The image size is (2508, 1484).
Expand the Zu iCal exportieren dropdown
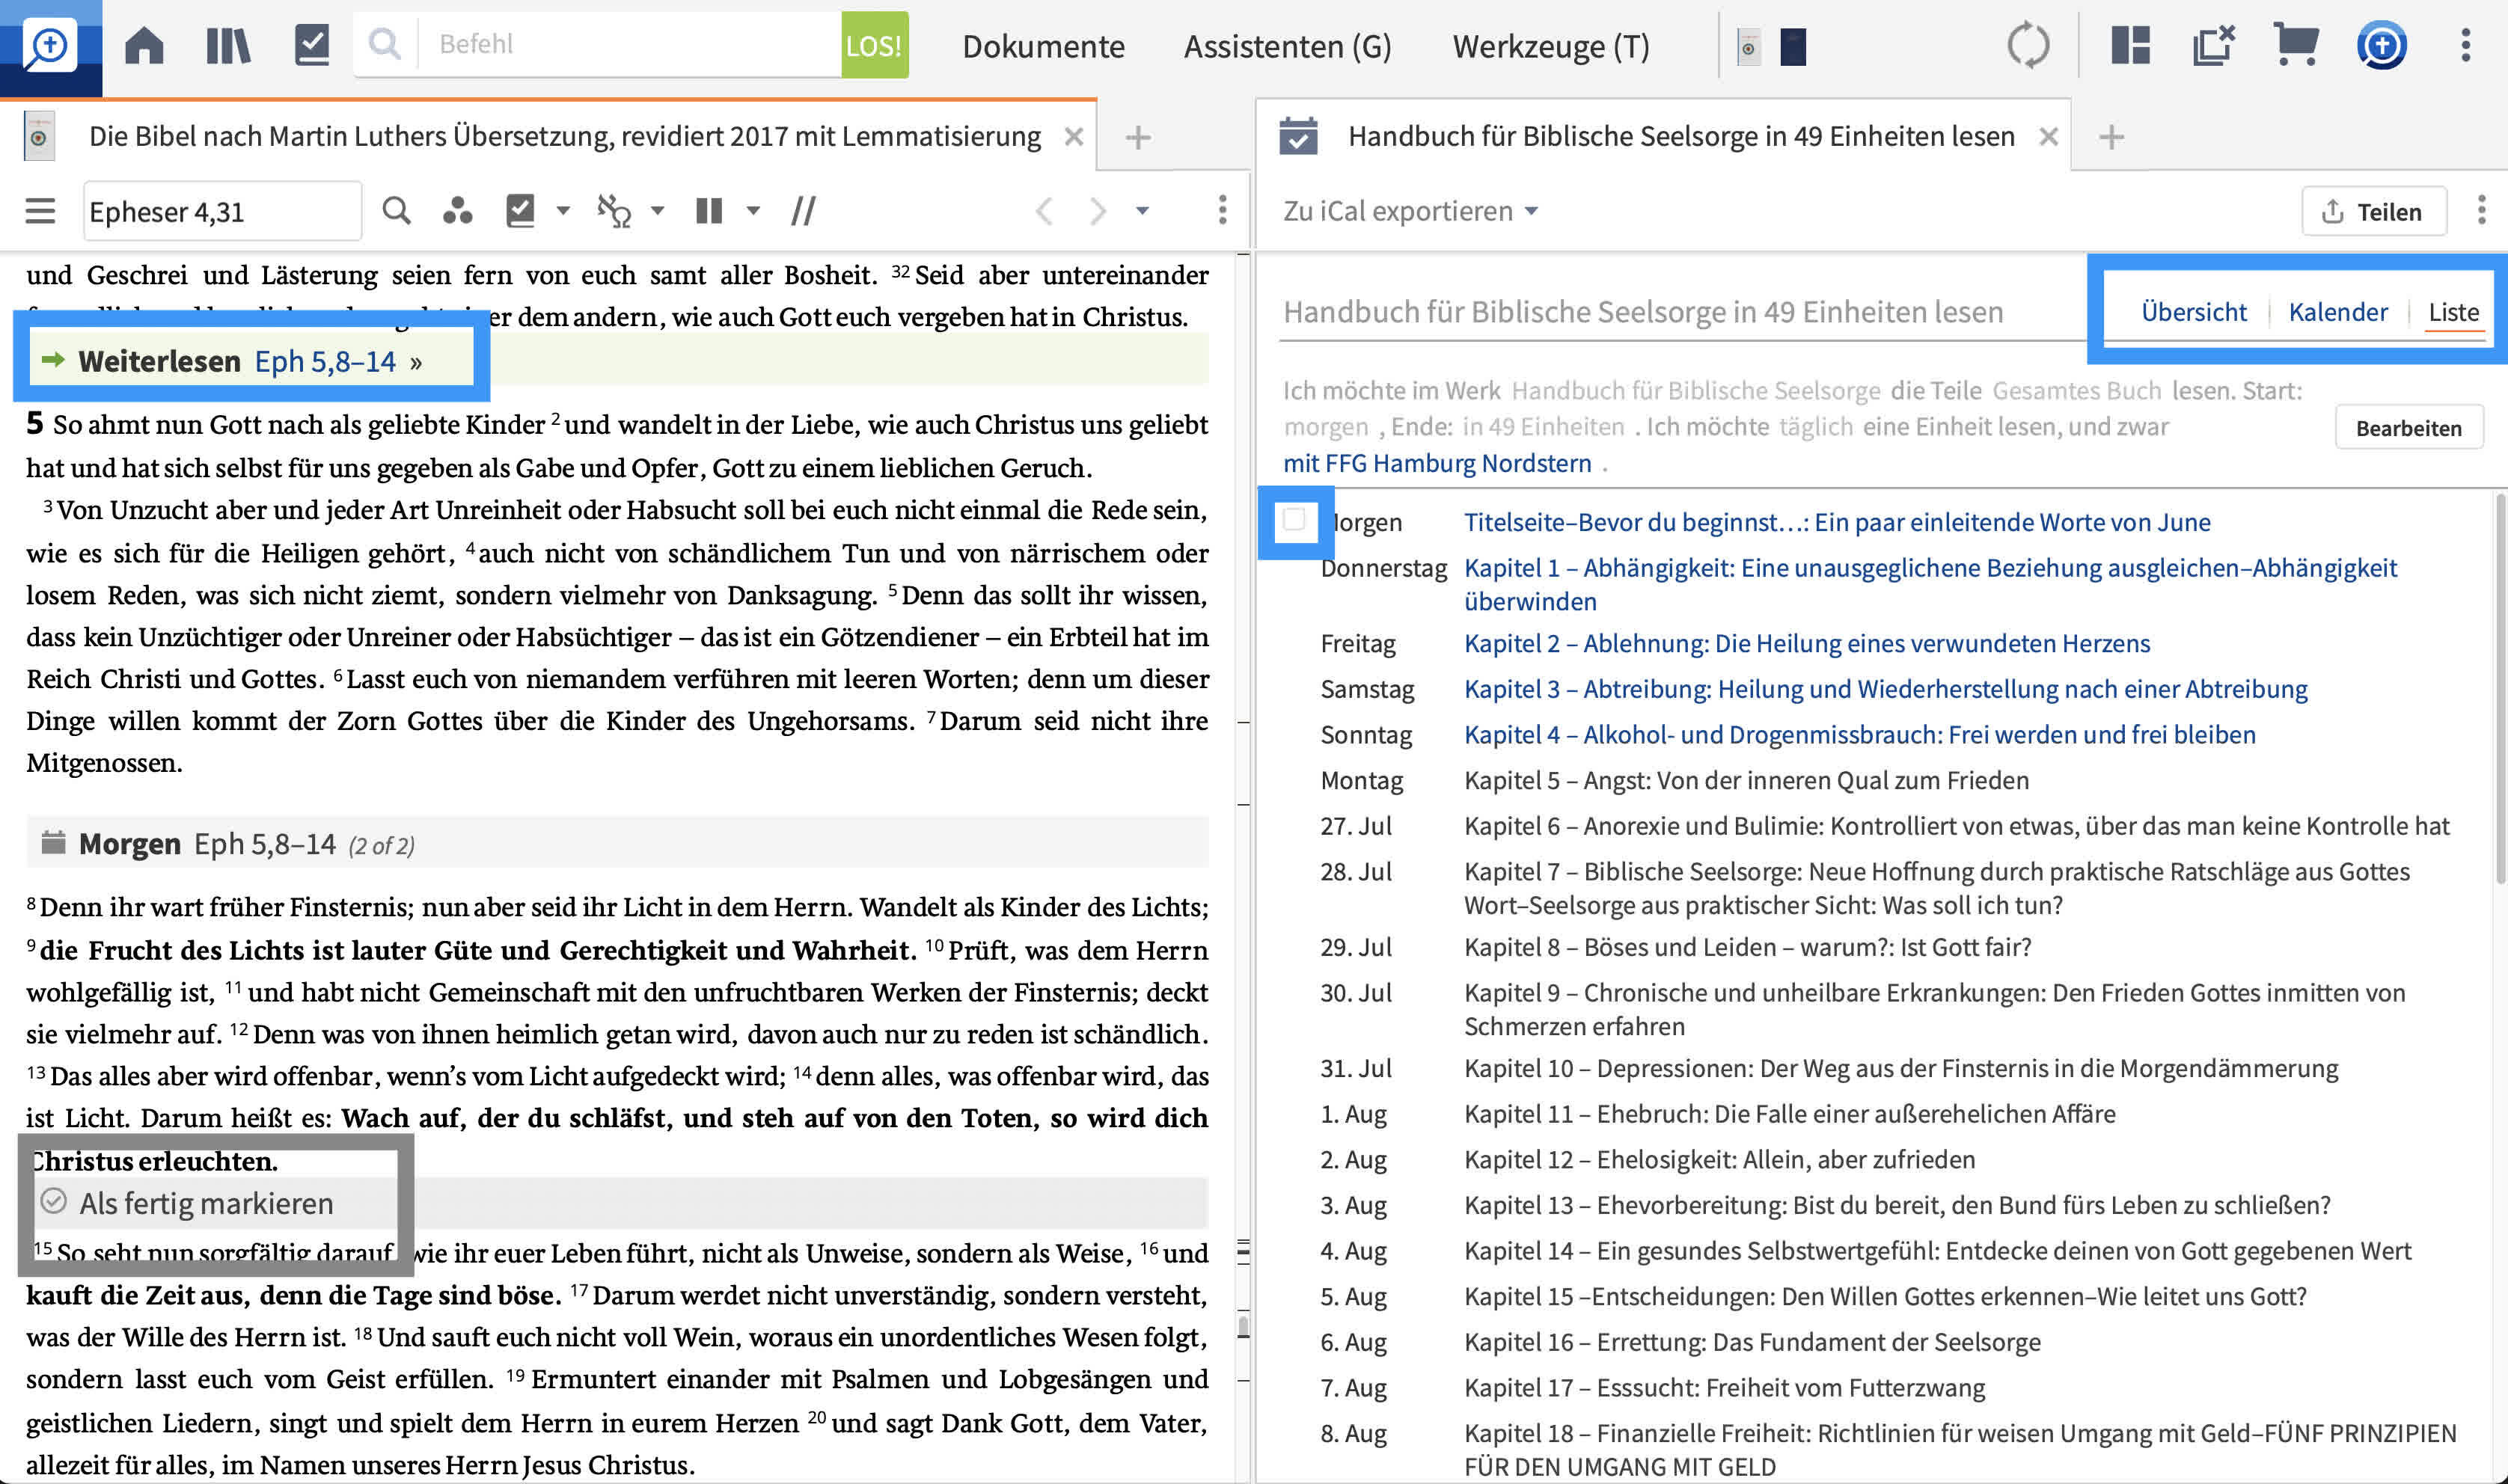pos(1410,211)
